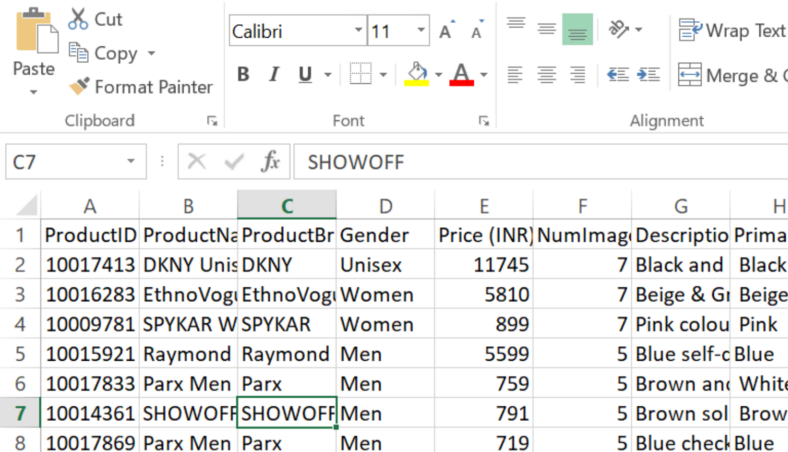
Task: Select column G header
Action: pyautogui.click(x=681, y=206)
